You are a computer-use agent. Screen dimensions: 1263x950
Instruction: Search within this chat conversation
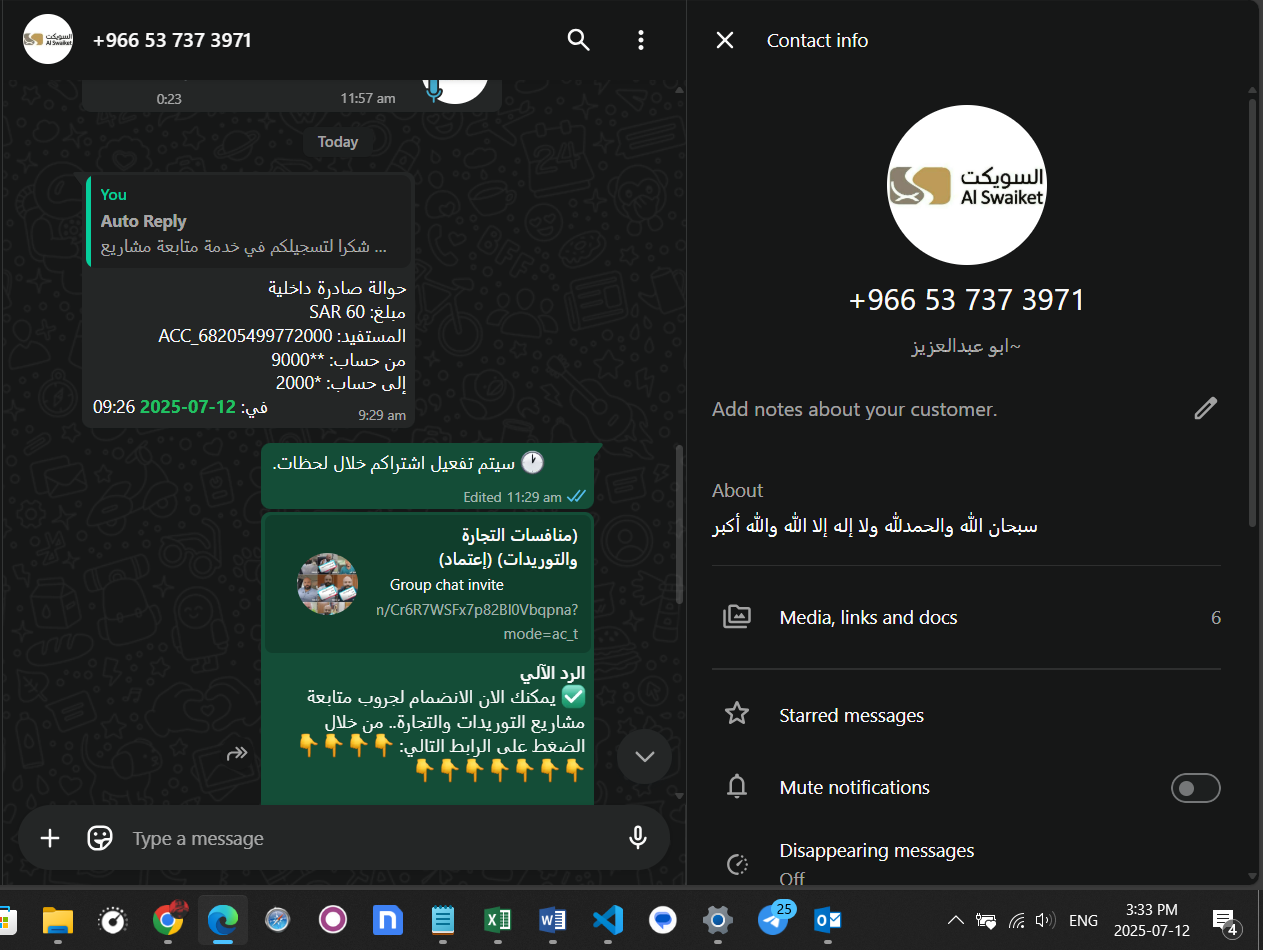pos(578,40)
